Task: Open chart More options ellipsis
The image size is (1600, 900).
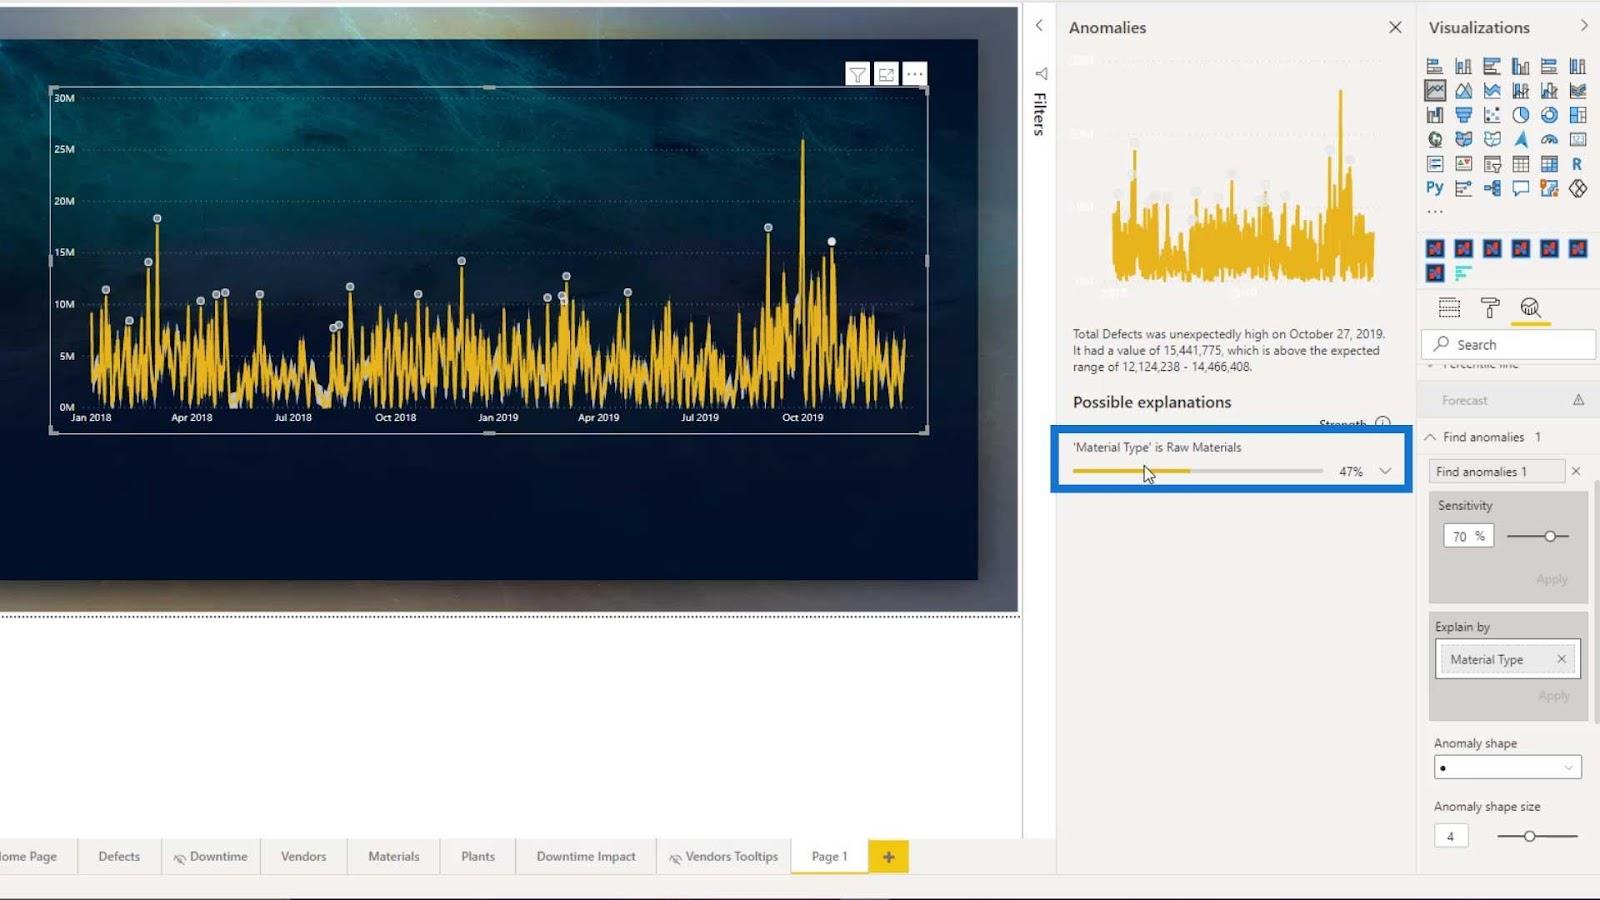Action: pos(915,74)
